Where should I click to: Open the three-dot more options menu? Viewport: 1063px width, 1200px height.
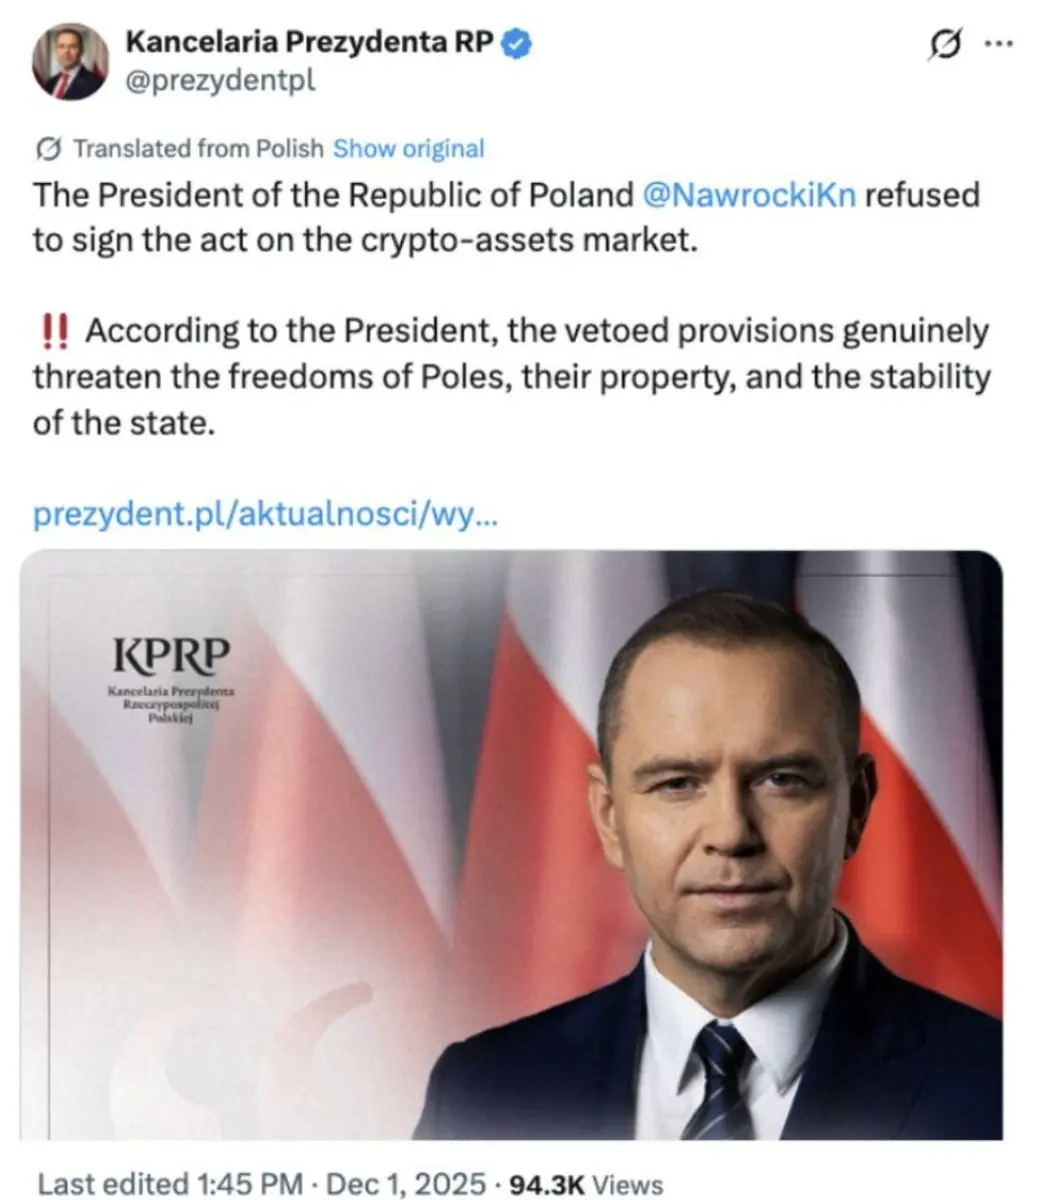999,44
